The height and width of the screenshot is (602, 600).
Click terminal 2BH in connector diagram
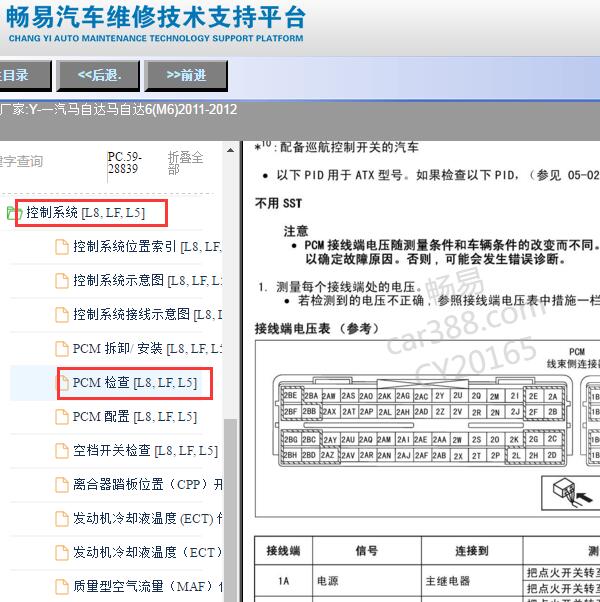point(290,455)
